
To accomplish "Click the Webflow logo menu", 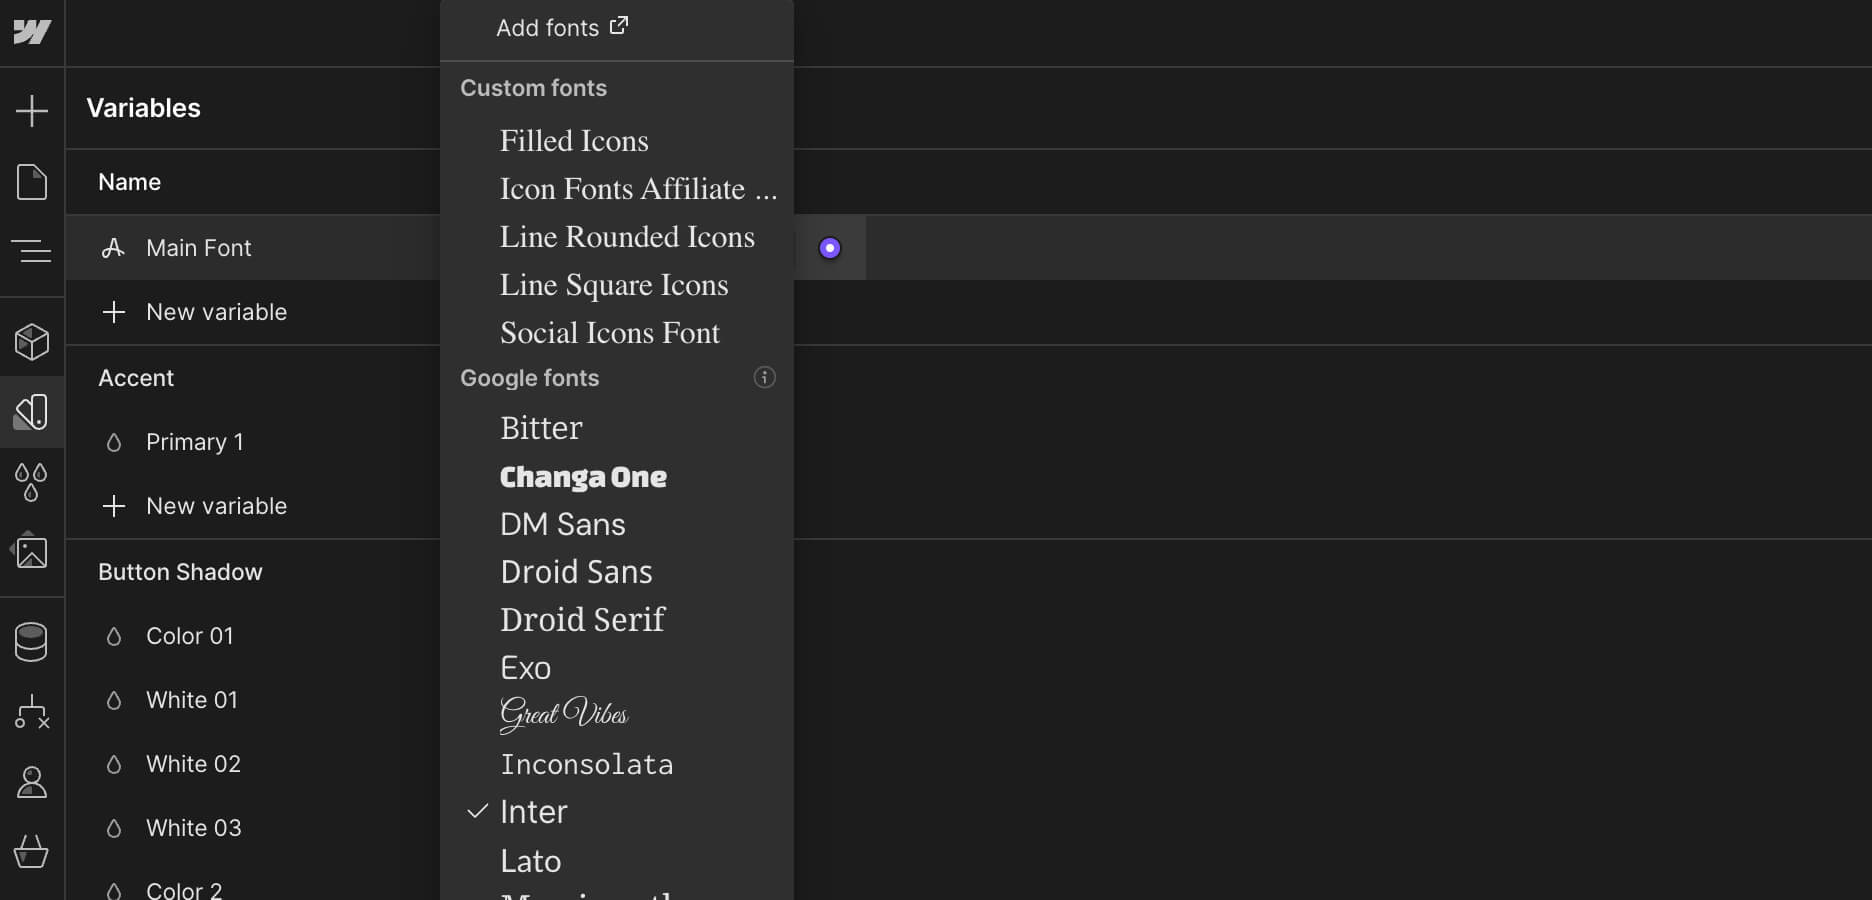I will (x=32, y=32).
